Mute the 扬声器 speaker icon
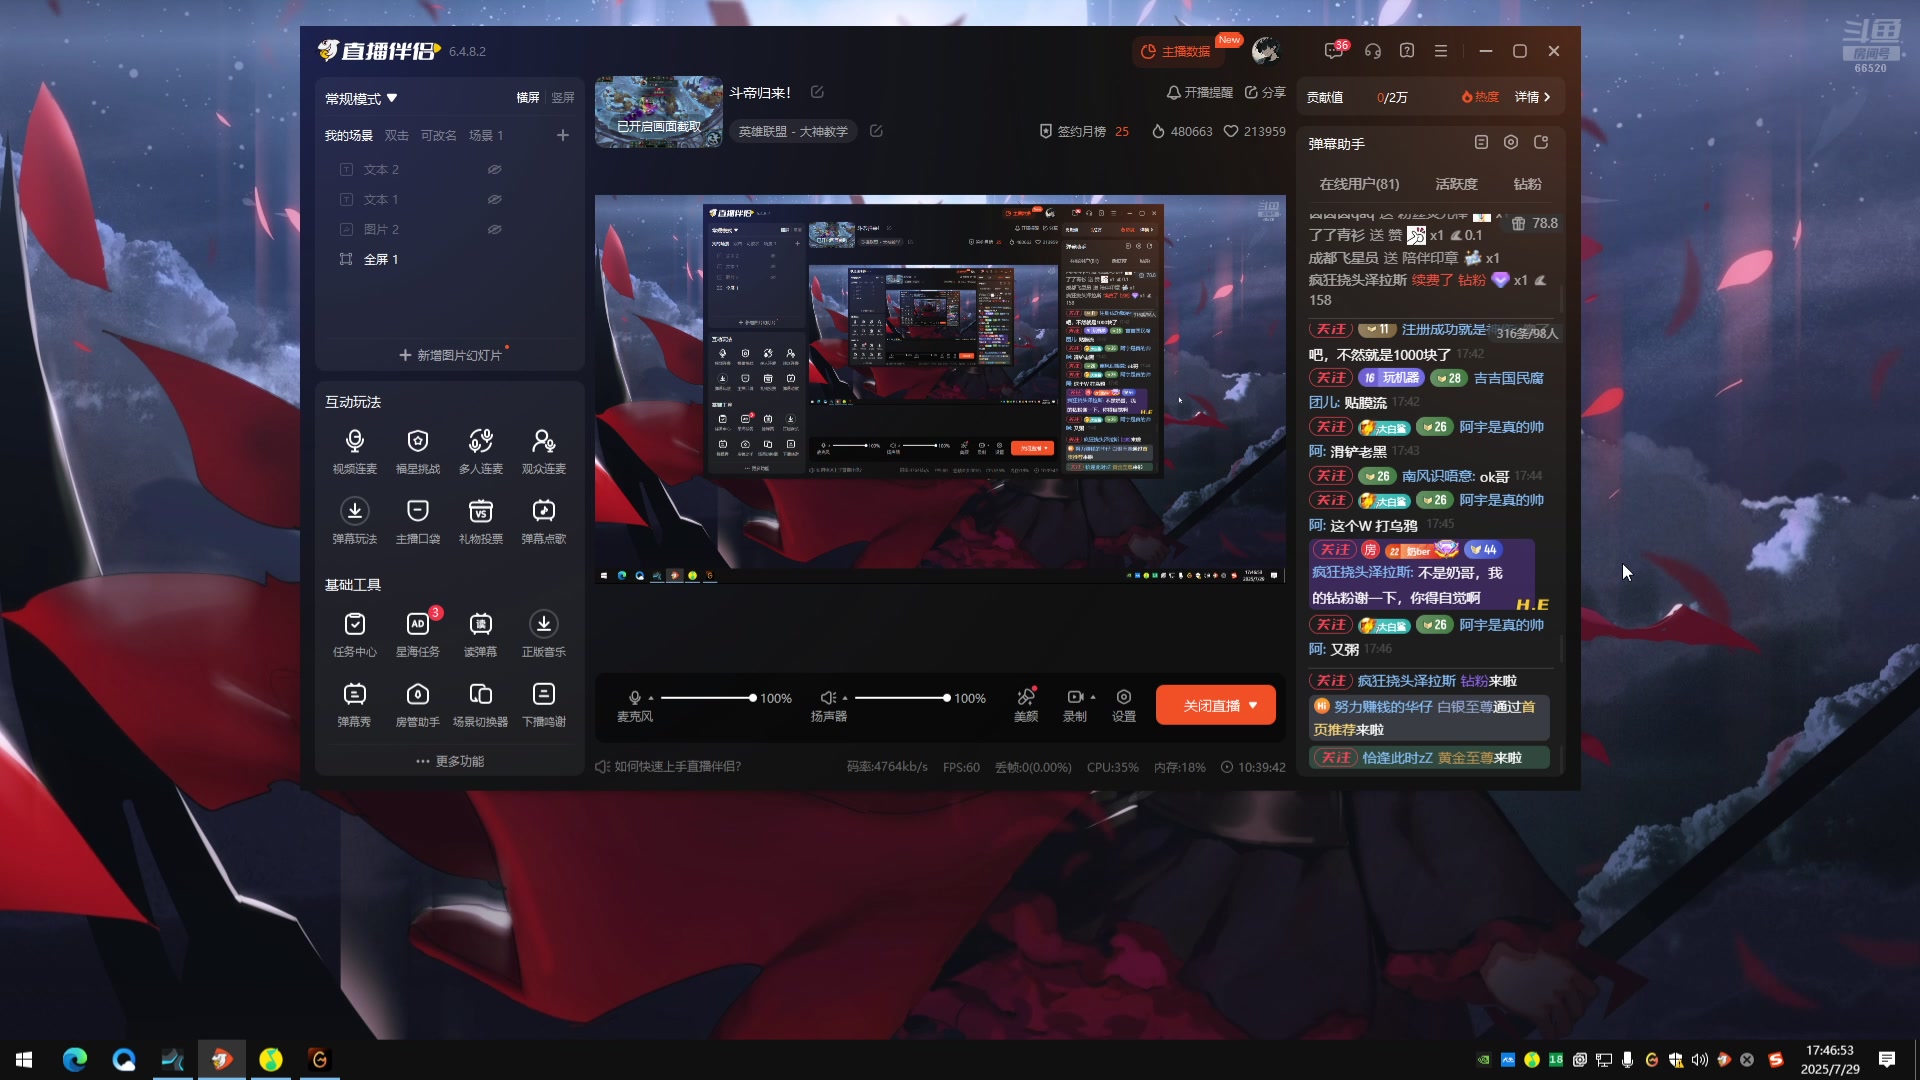 click(828, 698)
